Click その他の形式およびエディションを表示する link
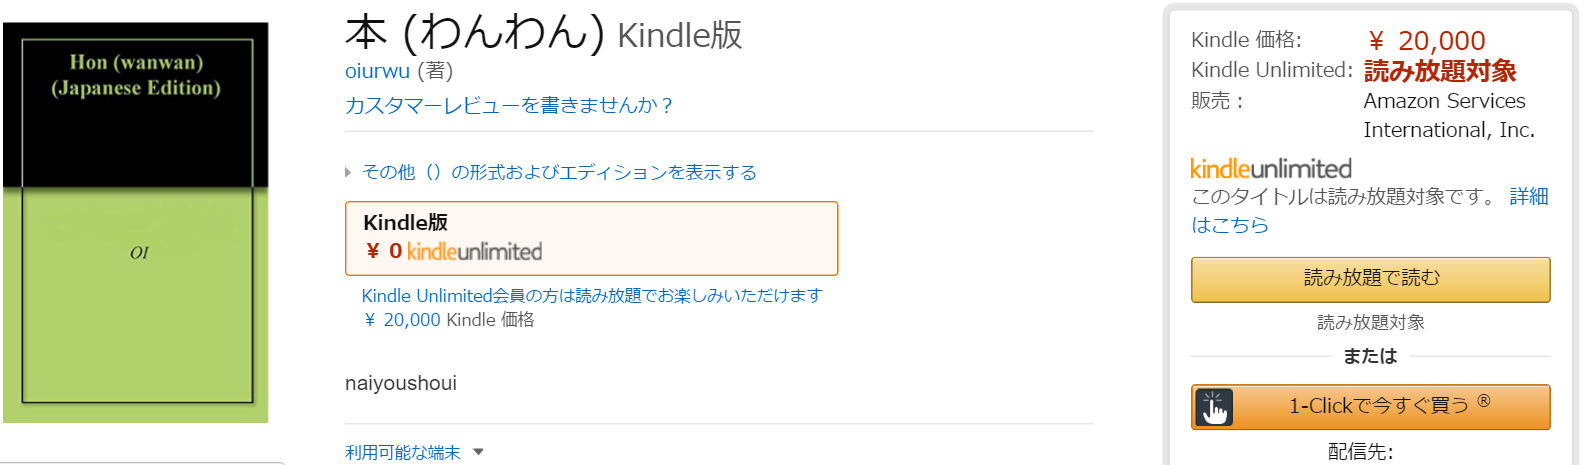1585x465 pixels. 559,172
